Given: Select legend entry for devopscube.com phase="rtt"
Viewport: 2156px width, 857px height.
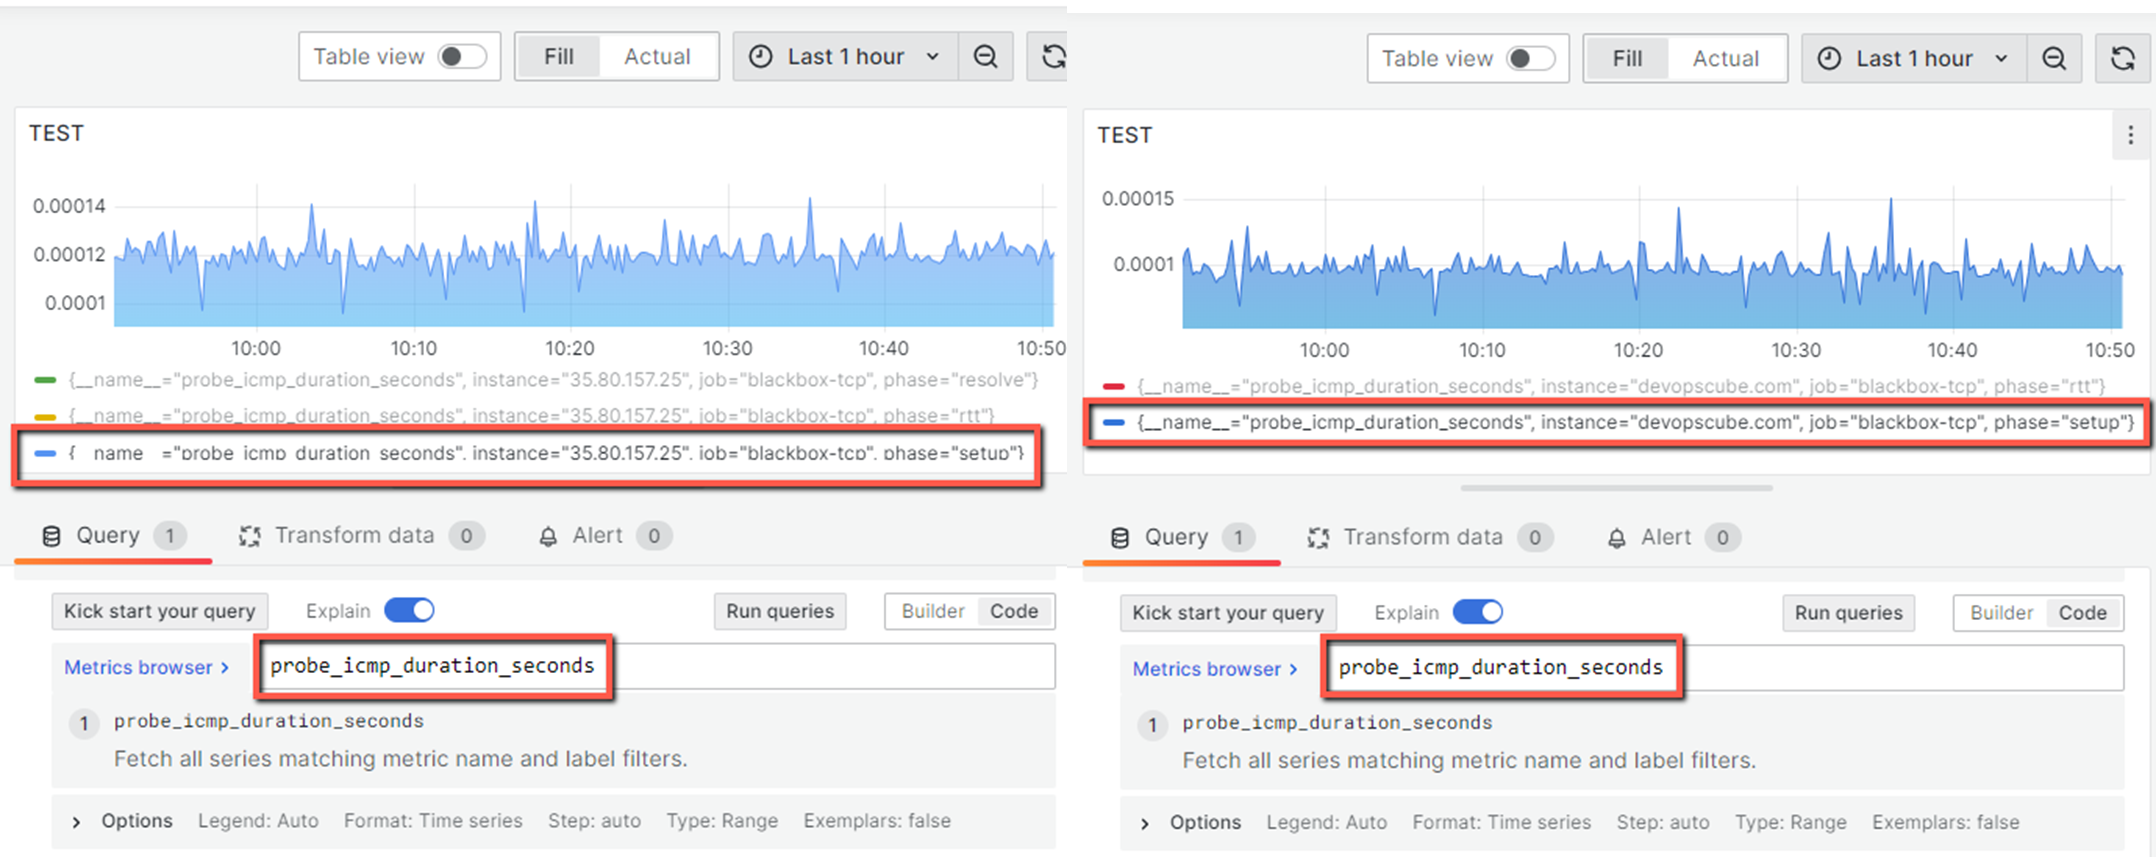Looking at the screenshot, I should 1621,386.
